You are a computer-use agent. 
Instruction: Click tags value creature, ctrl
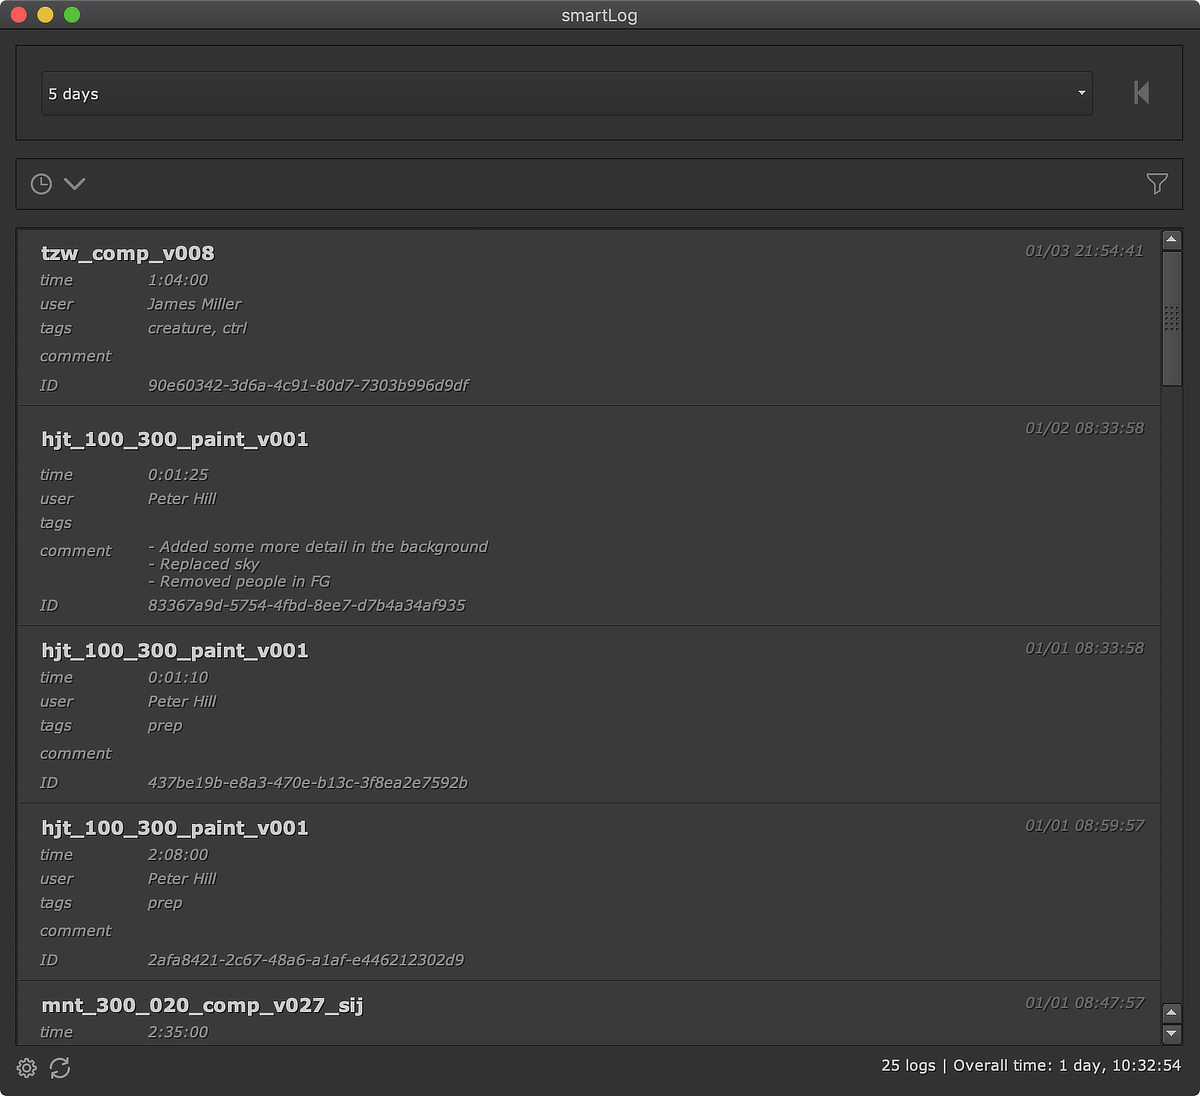(x=197, y=328)
